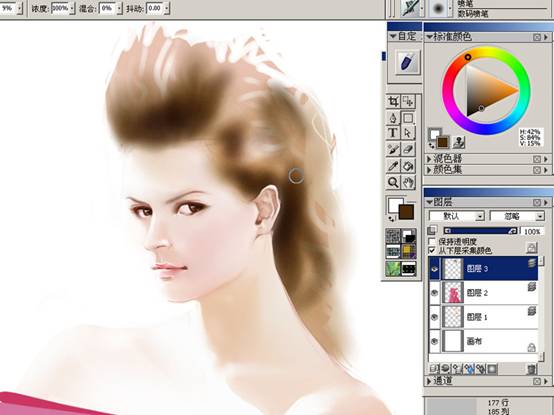554x415 pixels.
Task: Click the delete layer trash icon
Action: [x=531, y=369]
